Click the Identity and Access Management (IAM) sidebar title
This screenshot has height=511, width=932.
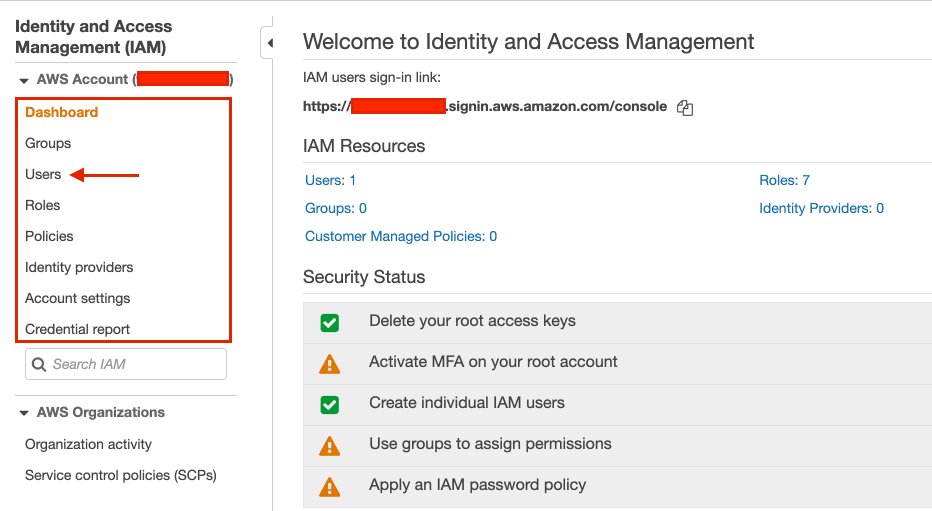[93, 37]
